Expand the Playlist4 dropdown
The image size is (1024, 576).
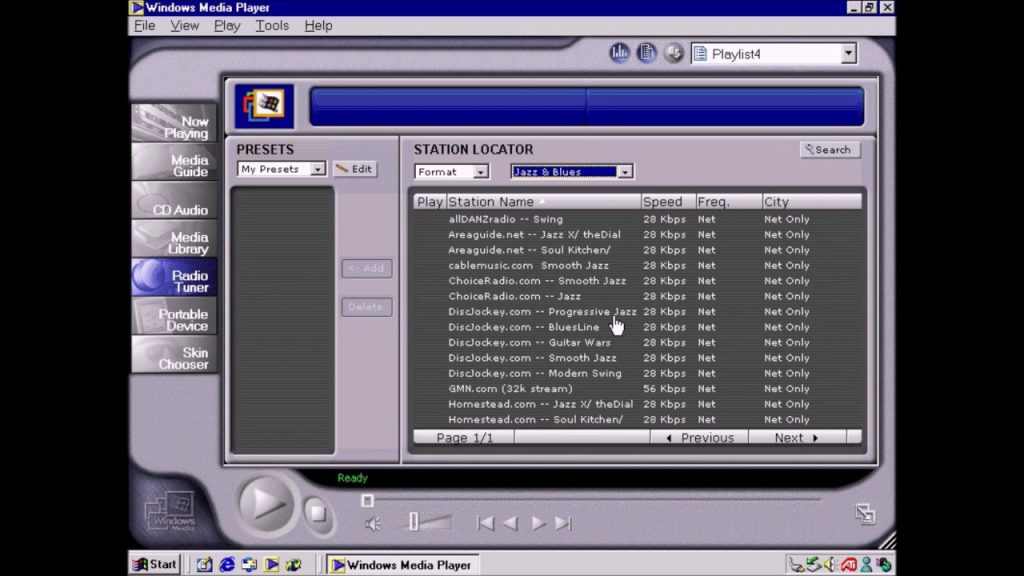pyautogui.click(x=848, y=54)
